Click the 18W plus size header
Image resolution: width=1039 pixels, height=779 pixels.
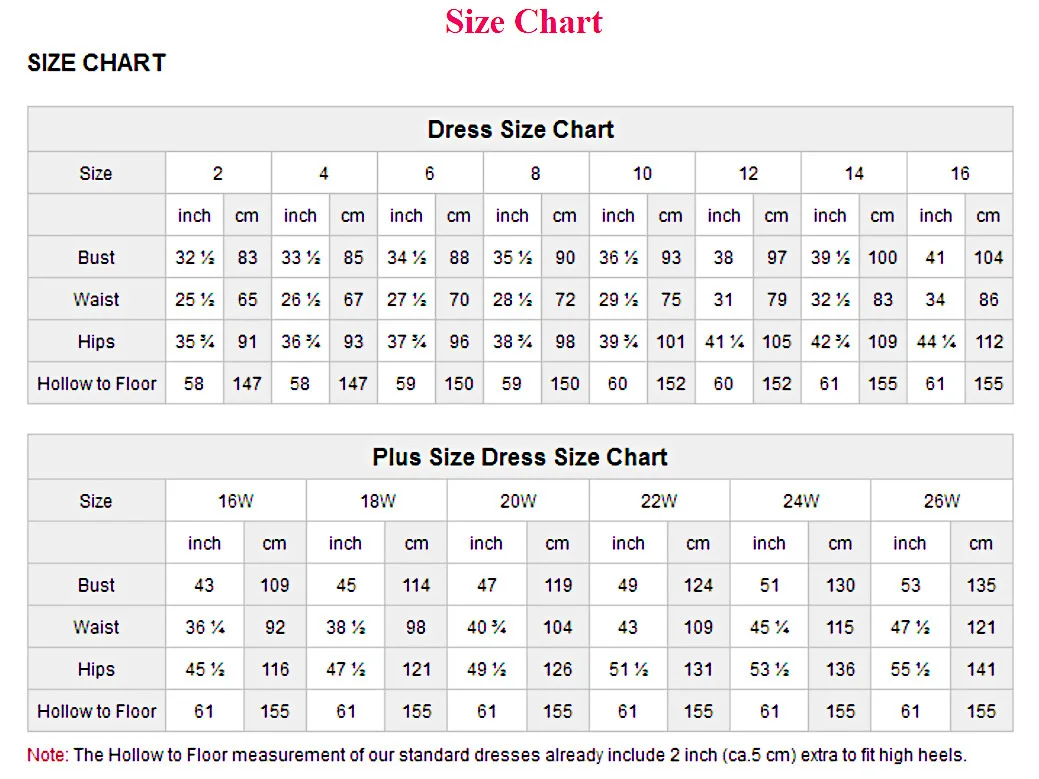coord(377,502)
